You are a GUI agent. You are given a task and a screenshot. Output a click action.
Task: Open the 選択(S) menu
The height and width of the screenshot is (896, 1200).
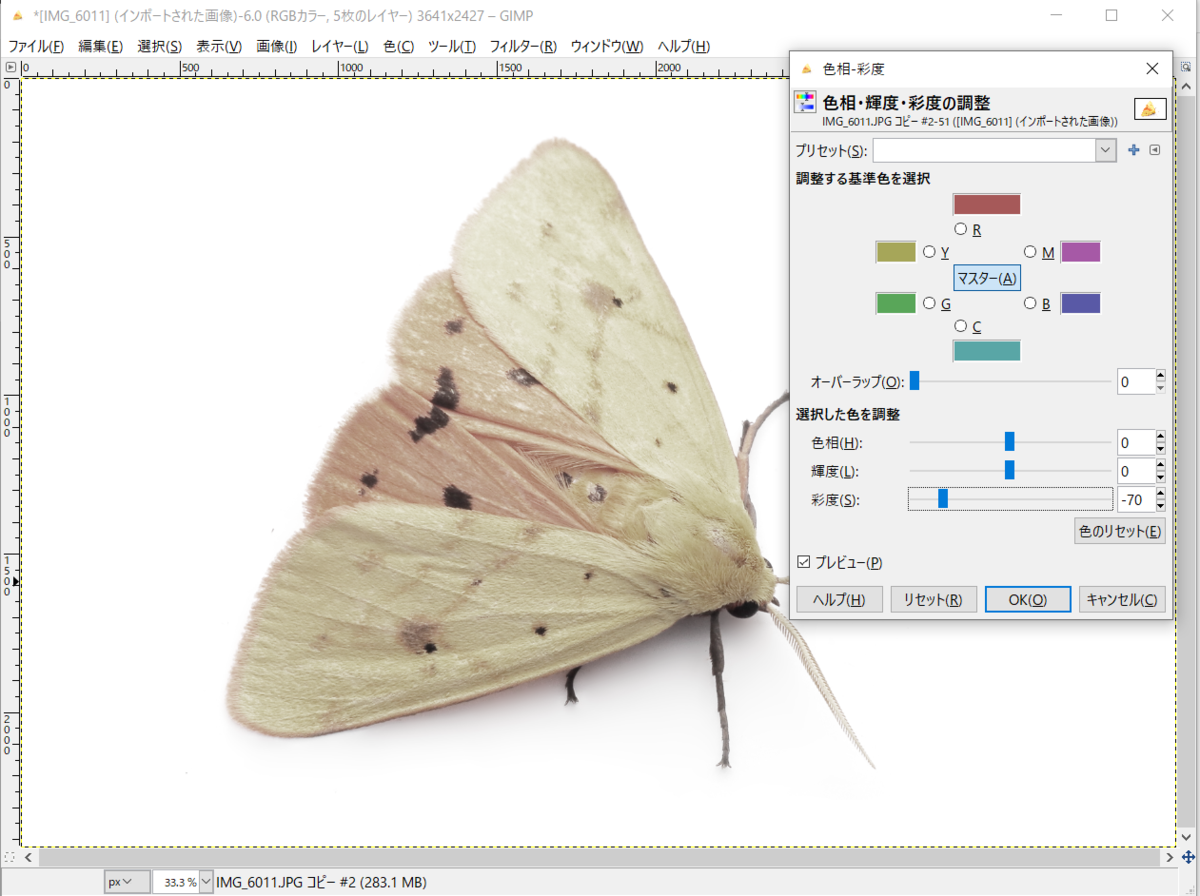click(160, 46)
